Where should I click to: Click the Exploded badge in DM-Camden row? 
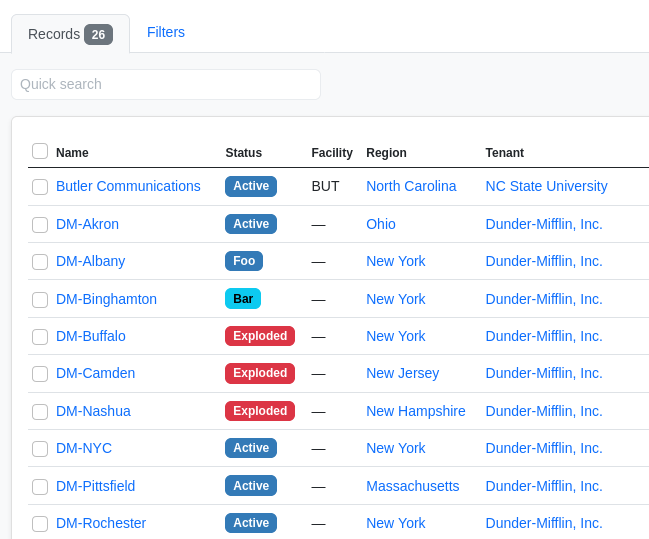tap(260, 373)
